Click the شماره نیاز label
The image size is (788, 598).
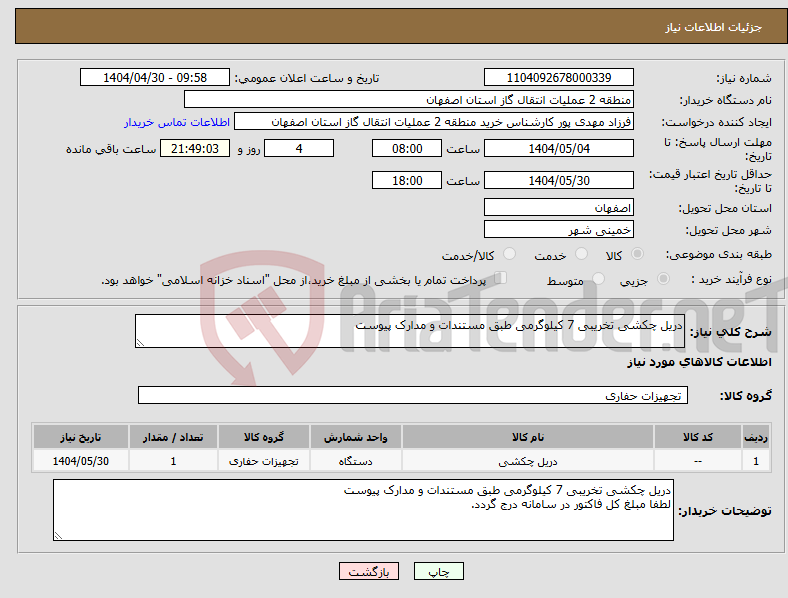(744, 78)
